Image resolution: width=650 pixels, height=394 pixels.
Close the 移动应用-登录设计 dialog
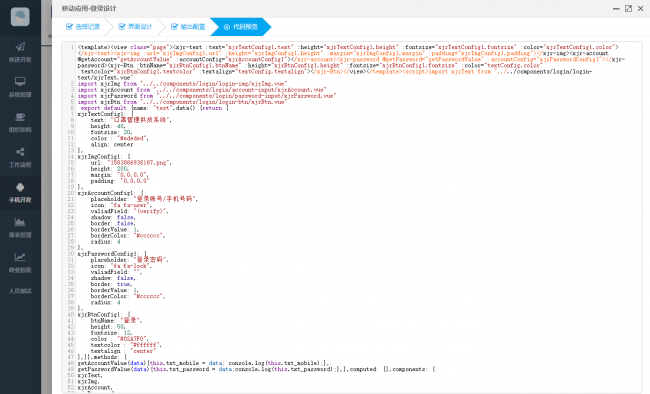tap(640, 8)
